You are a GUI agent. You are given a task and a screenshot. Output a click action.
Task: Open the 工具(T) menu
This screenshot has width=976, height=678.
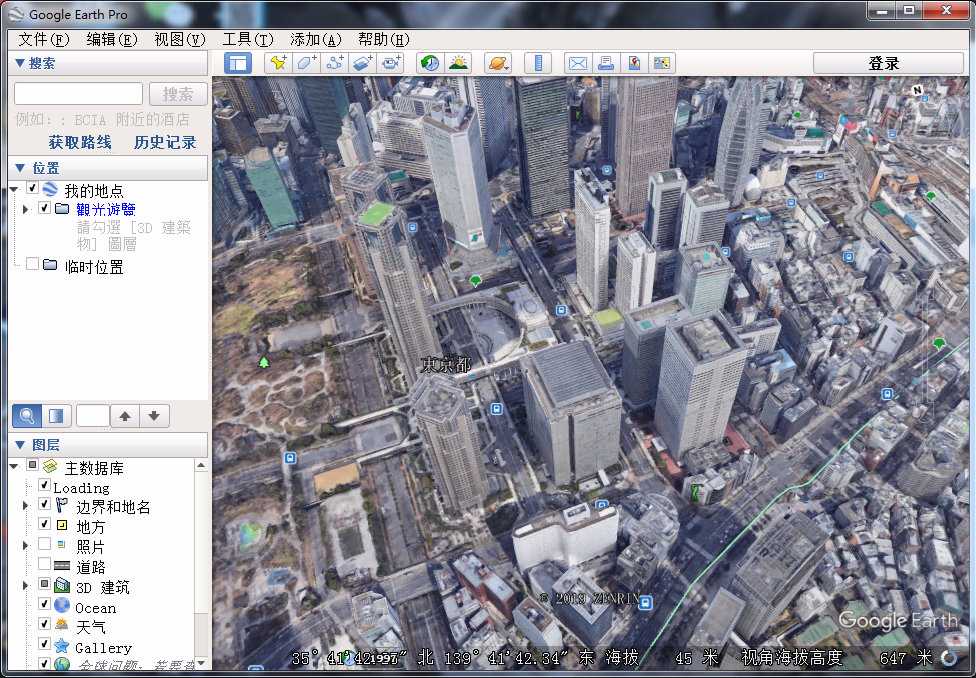[248, 40]
